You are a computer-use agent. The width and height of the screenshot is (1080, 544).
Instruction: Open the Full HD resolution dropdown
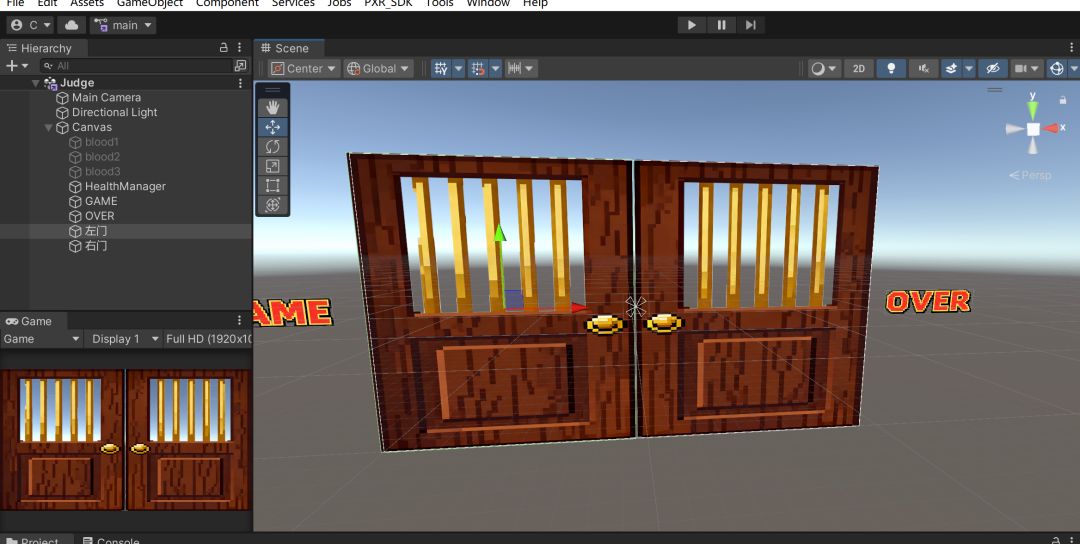pos(208,339)
